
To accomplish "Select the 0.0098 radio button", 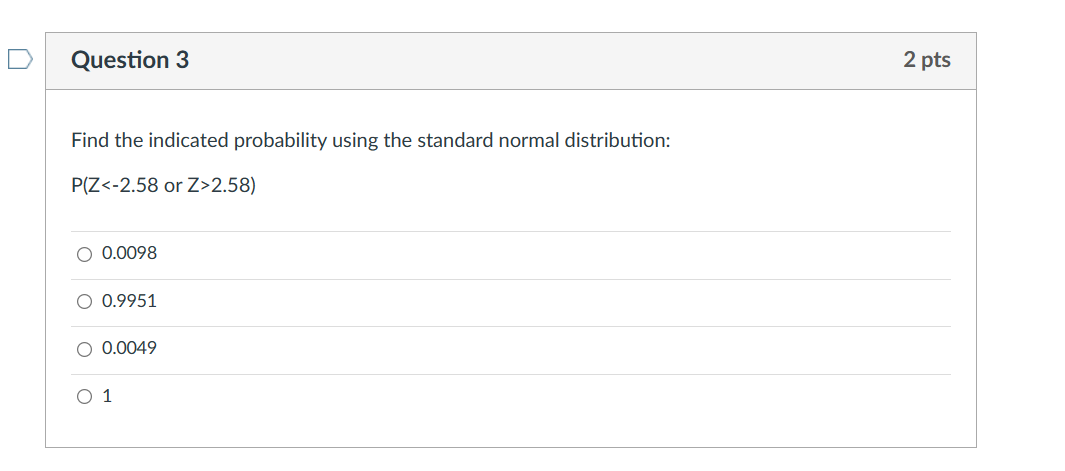I will coord(84,254).
